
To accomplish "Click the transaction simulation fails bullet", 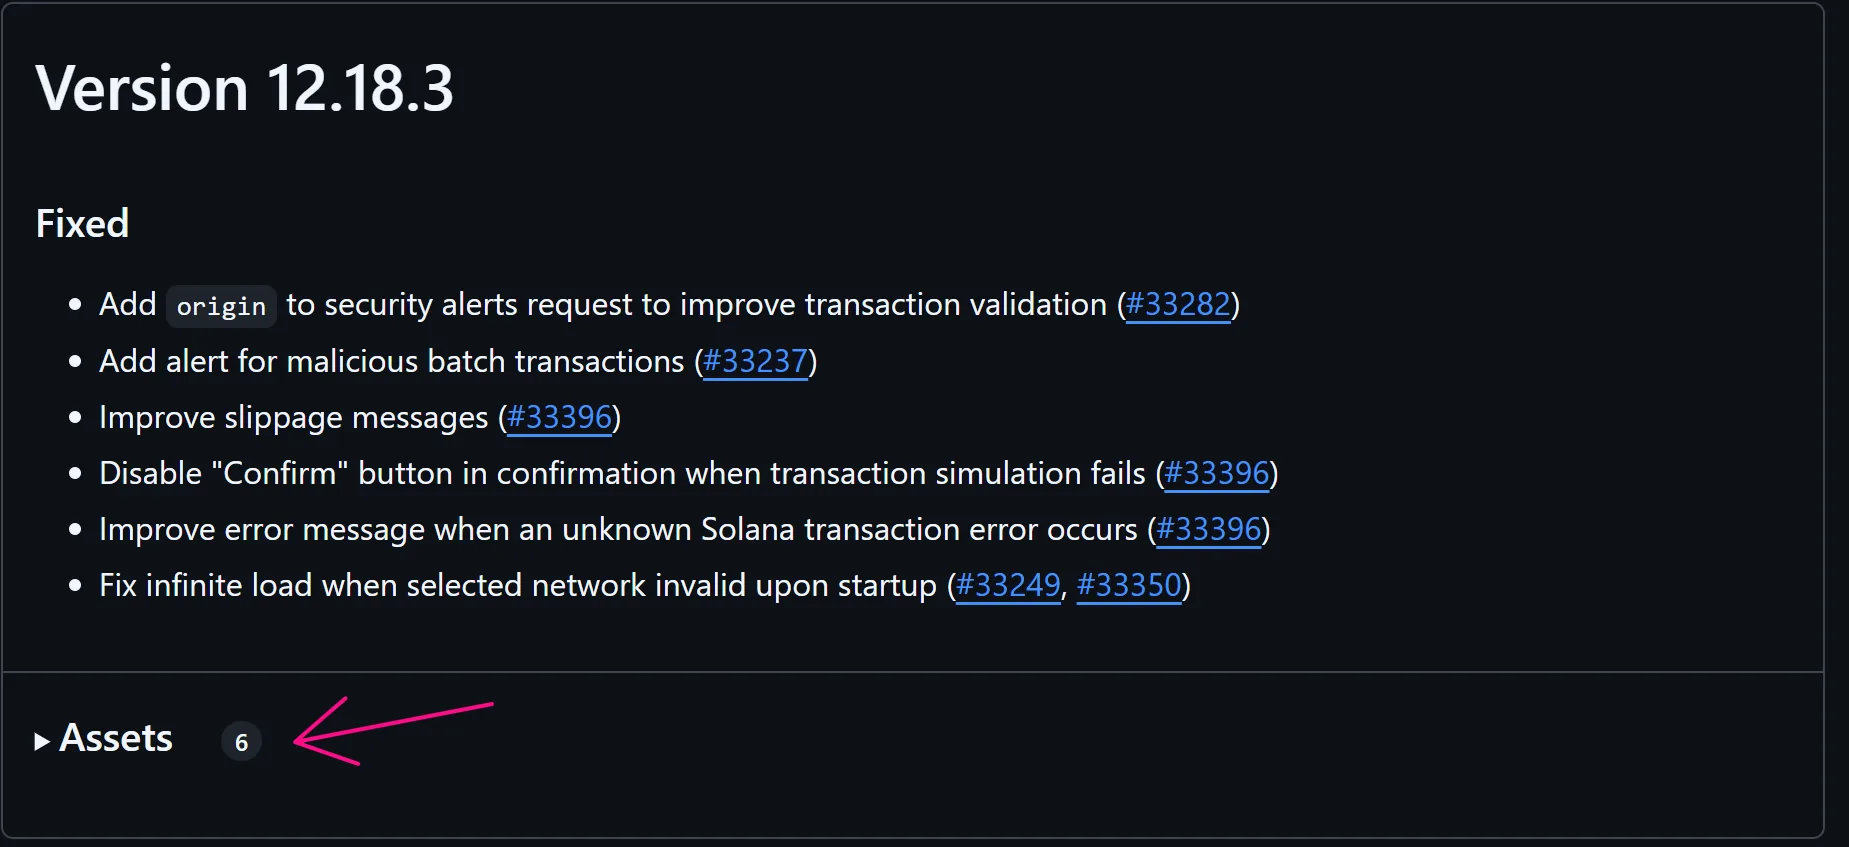I will coord(620,474).
